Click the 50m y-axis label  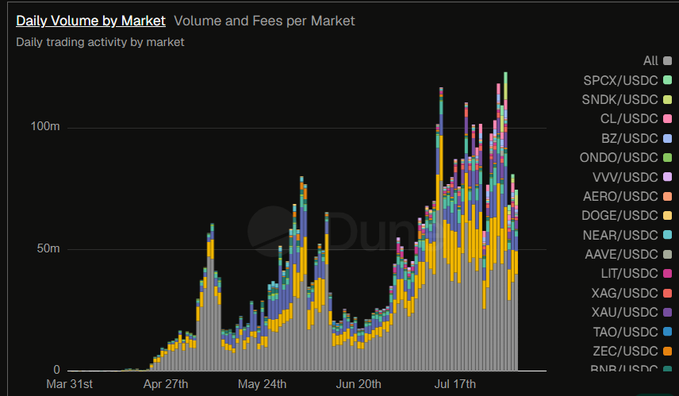tap(48, 248)
